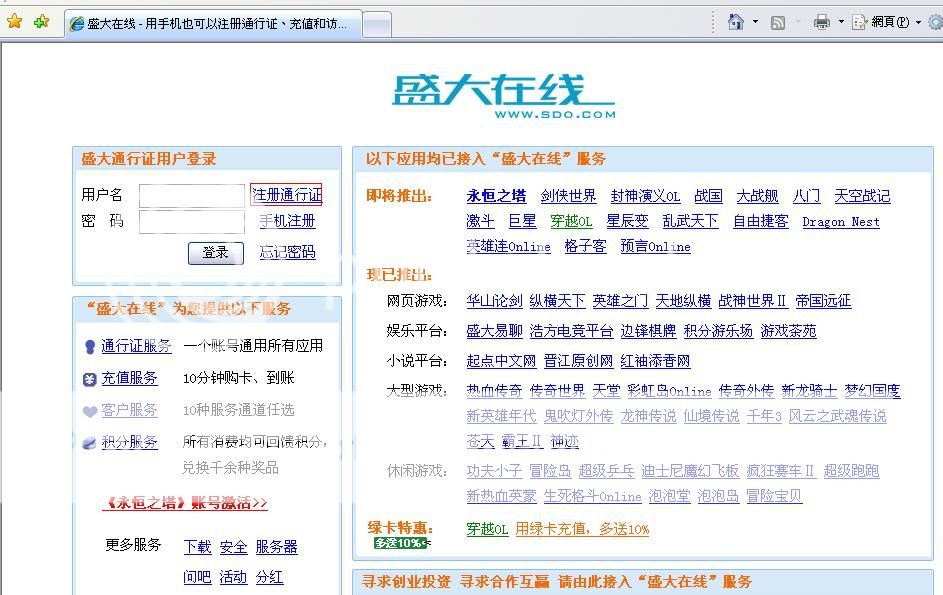Open a new blank browser tab
Screen dimensions: 943x595
coord(376,24)
